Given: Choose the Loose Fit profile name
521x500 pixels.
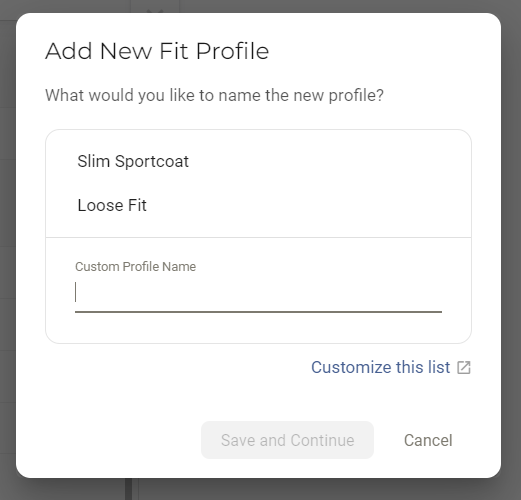Looking at the screenshot, I should pyautogui.click(x=112, y=205).
